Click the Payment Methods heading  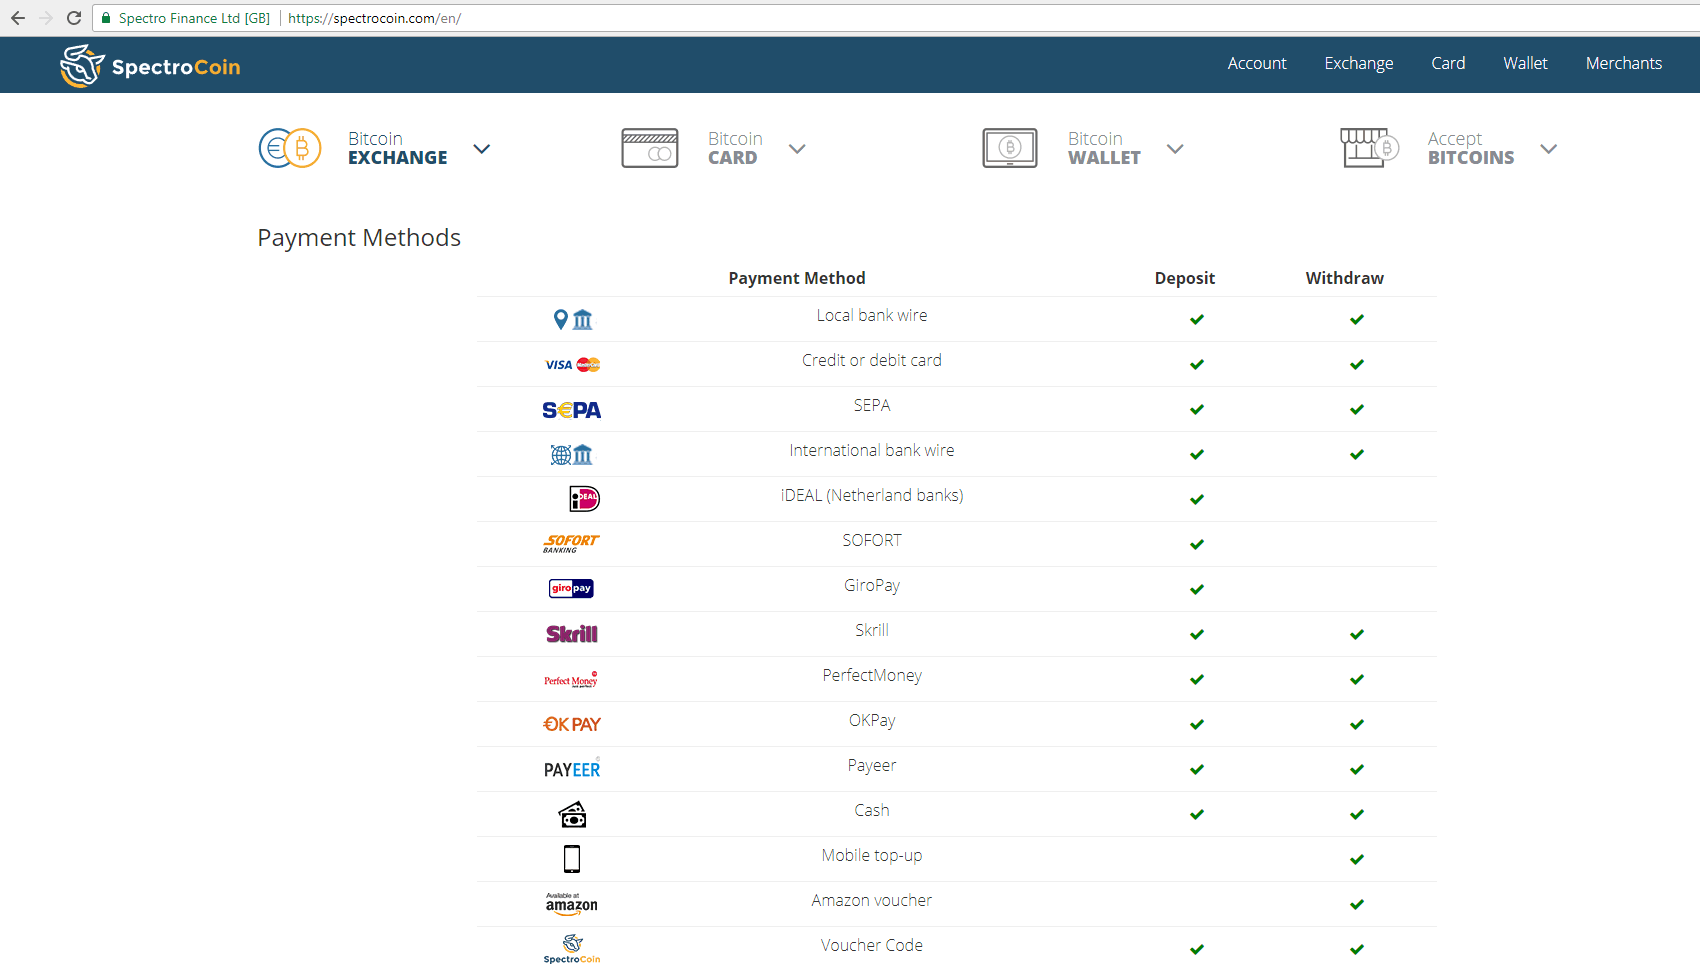[359, 238]
